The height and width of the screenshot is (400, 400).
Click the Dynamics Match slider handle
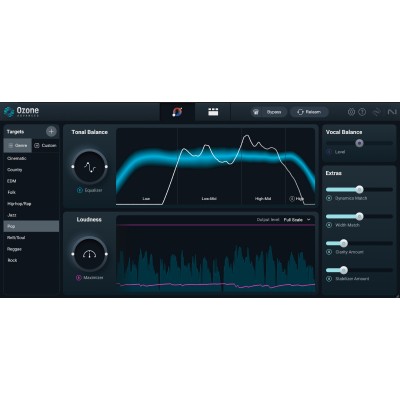[359, 190]
